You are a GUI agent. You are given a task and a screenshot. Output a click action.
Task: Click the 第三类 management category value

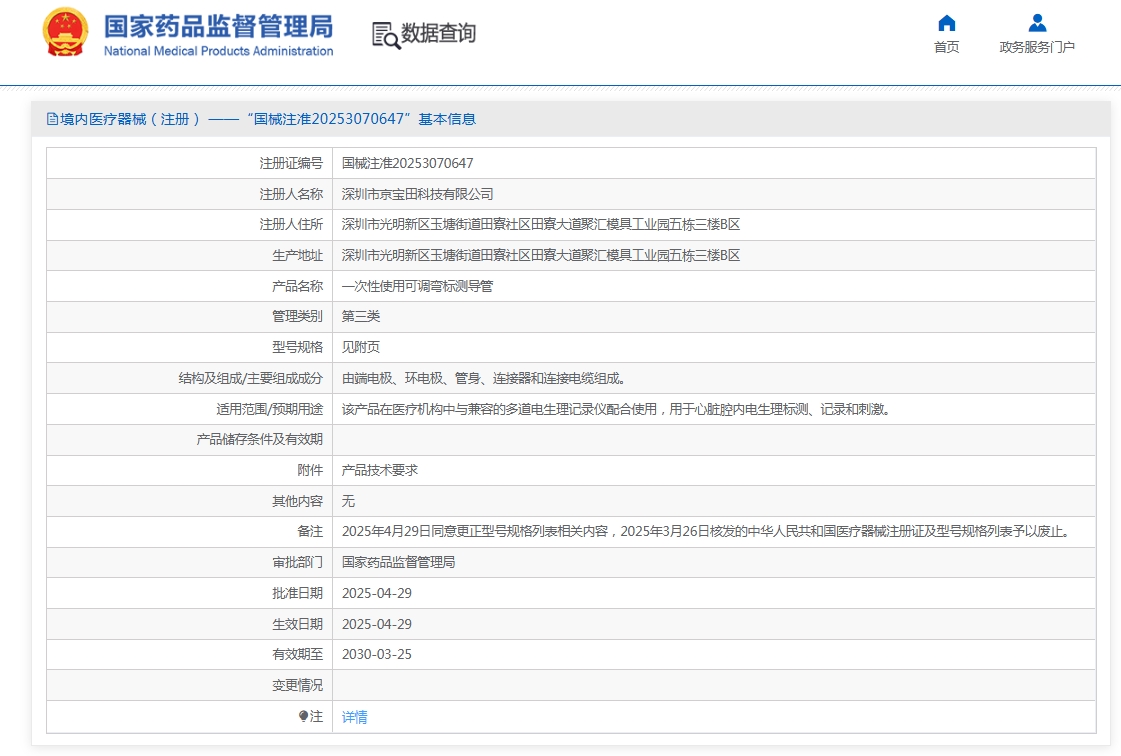(361, 316)
